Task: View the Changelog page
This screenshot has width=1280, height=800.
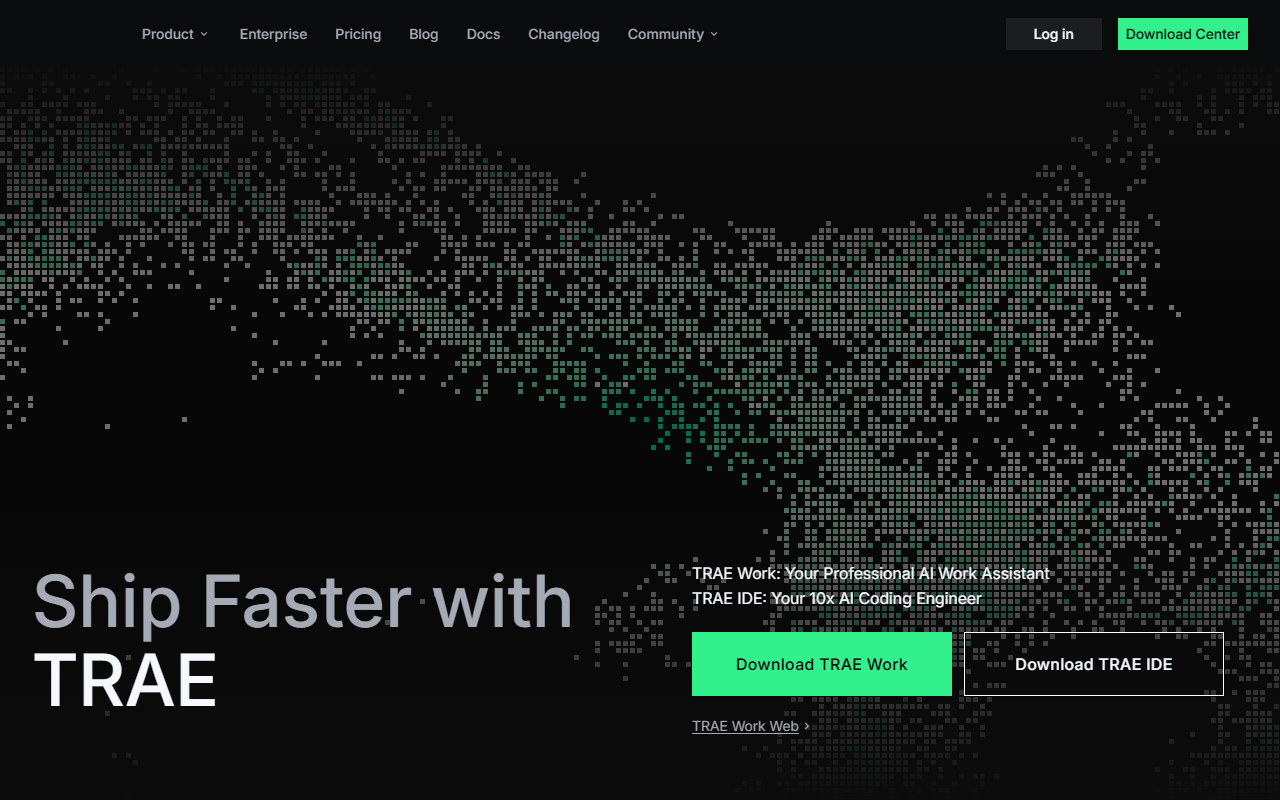Action: point(564,34)
